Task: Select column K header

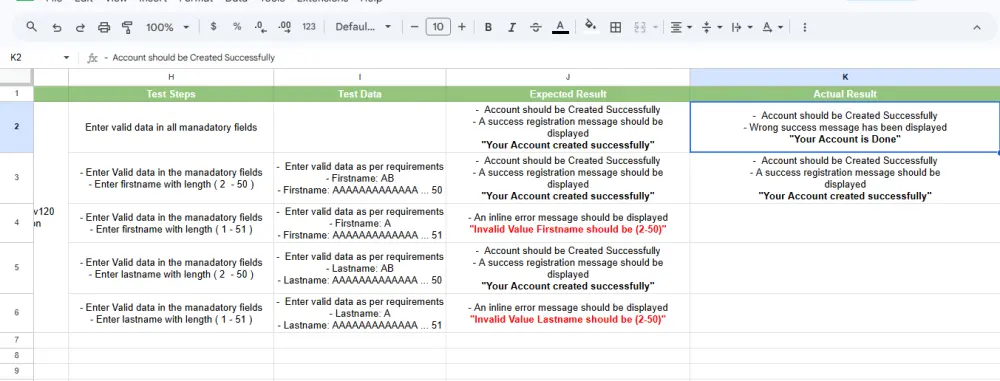Action: 845,77
